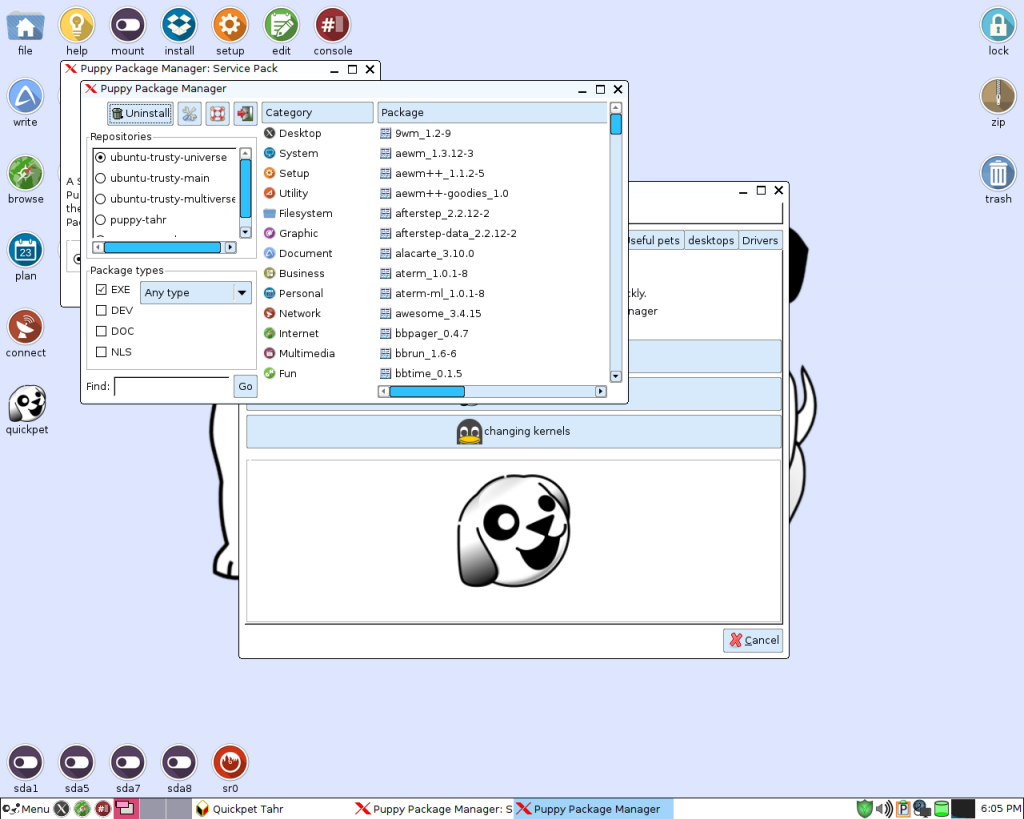Select the puppy-tahr repository
1024x819 pixels.
click(131, 220)
